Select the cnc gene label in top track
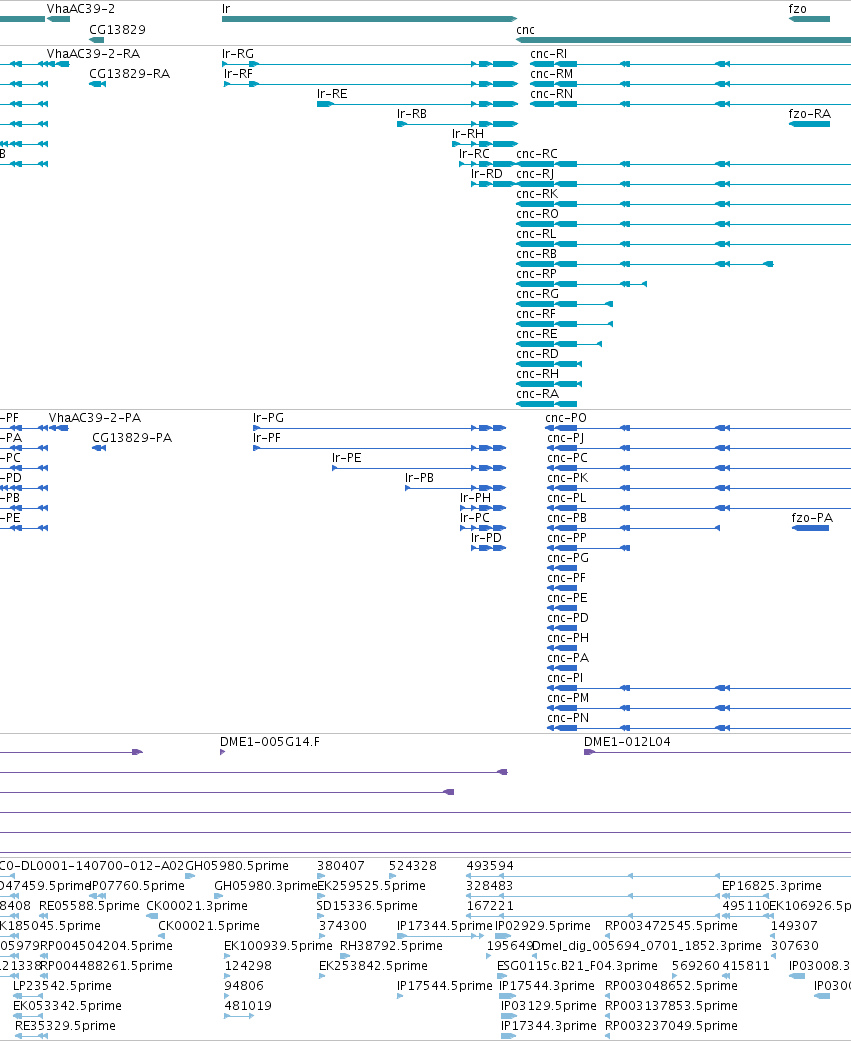Screen dimensions: 851x1041 tap(525, 30)
